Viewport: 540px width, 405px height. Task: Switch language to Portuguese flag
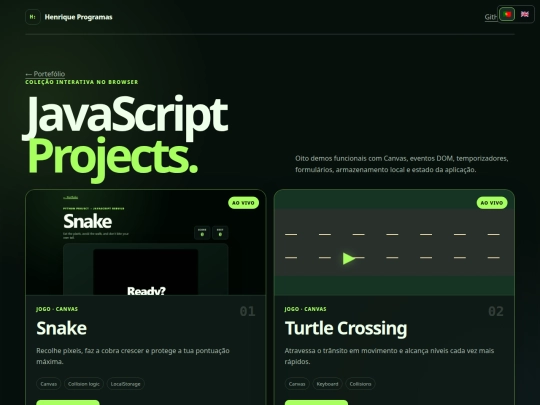507,14
